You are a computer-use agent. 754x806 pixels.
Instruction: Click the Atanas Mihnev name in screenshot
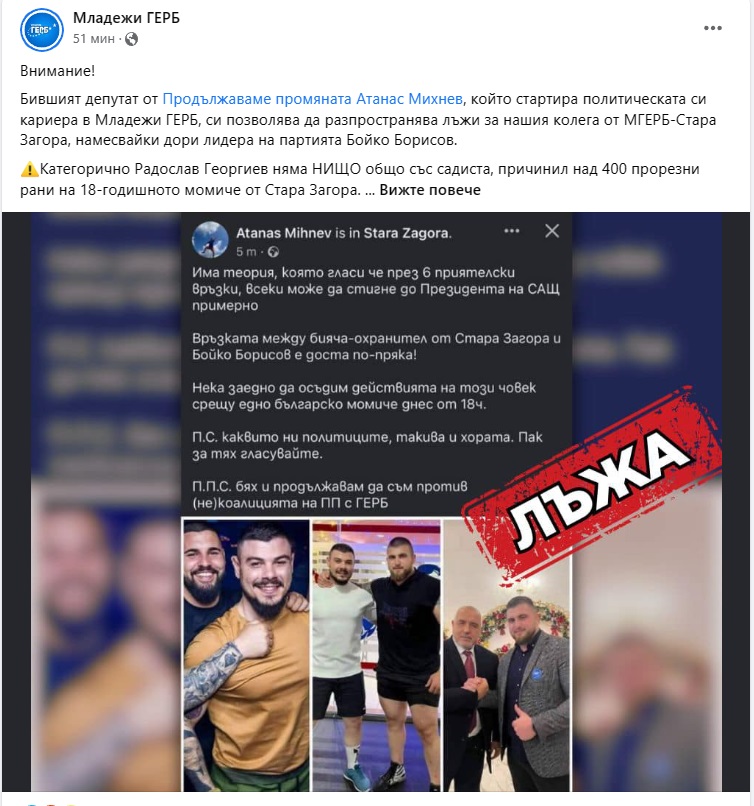click(x=284, y=233)
